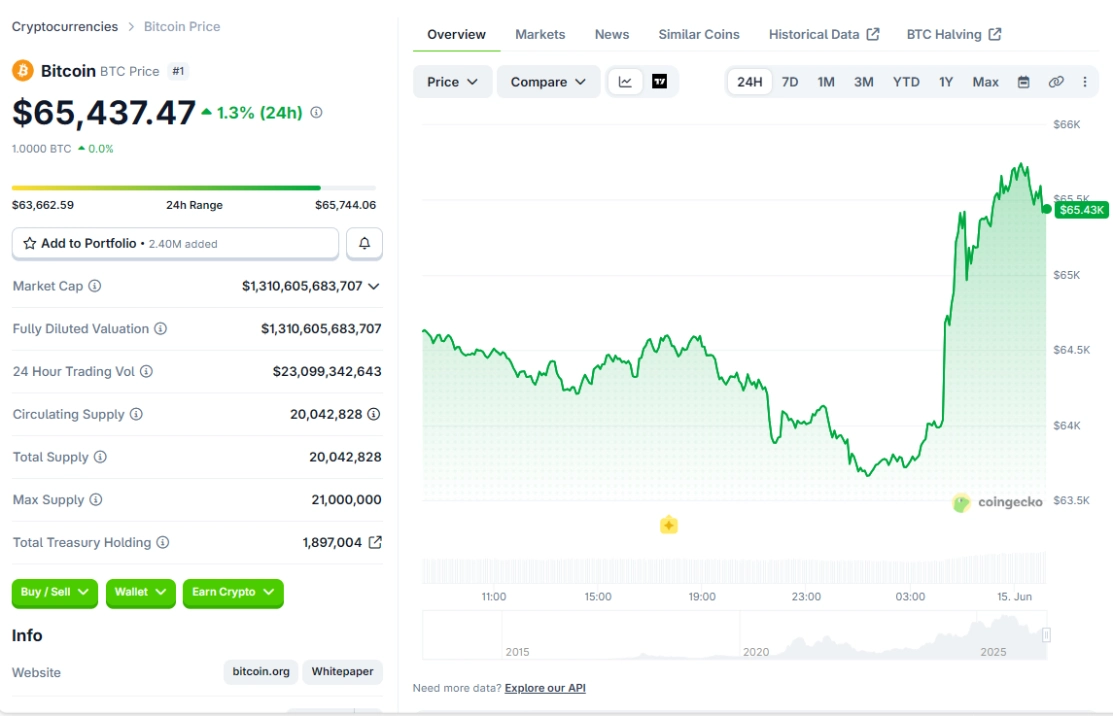Click star icon in Add to Portfolio
Screen dimensions: 1113x716
[x=30, y=243]
